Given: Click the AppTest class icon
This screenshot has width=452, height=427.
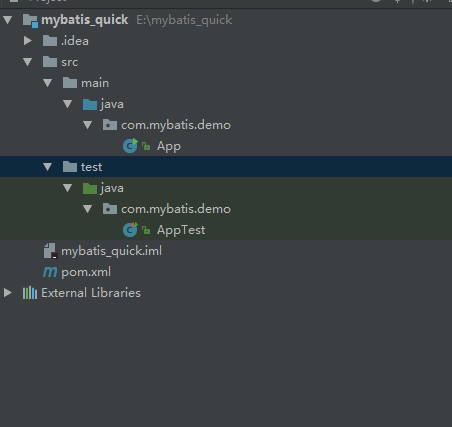Looking at the screenshot, I should (130, 230).
